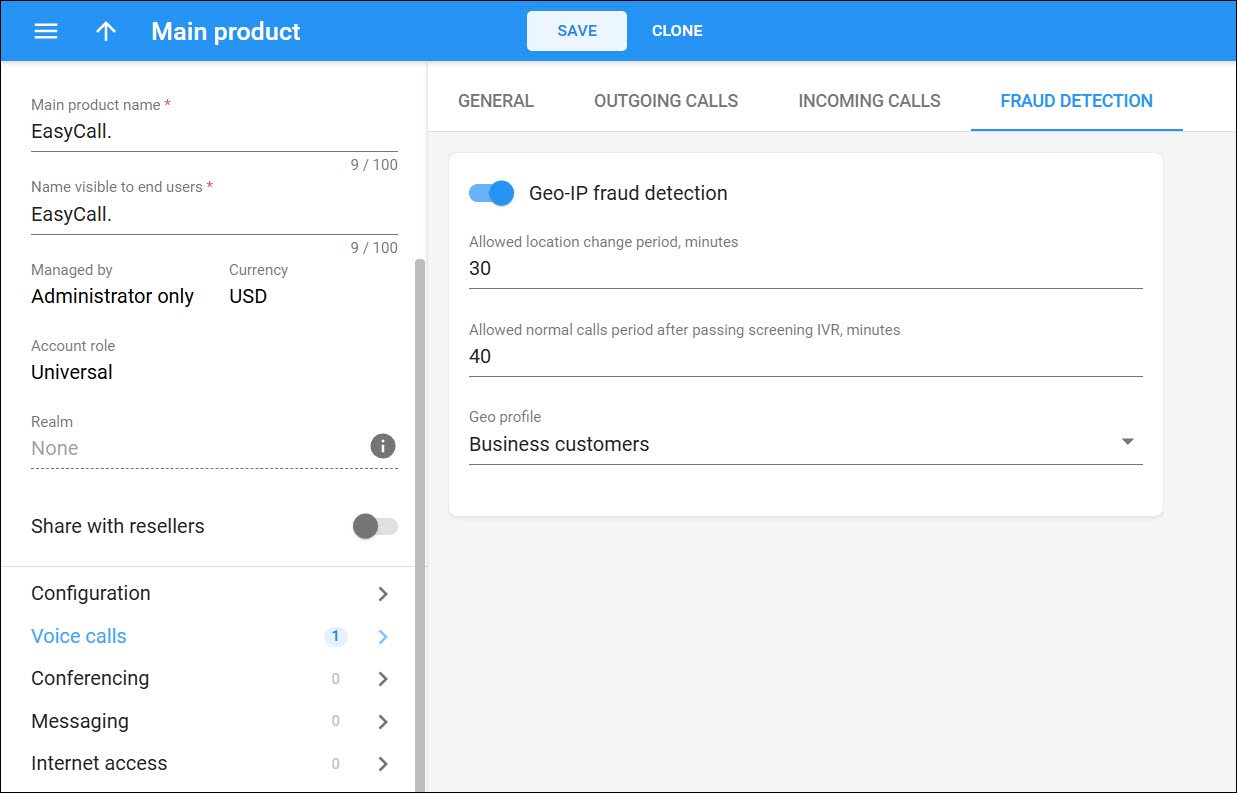Select Configuration in the side menu

coord(91,593)
